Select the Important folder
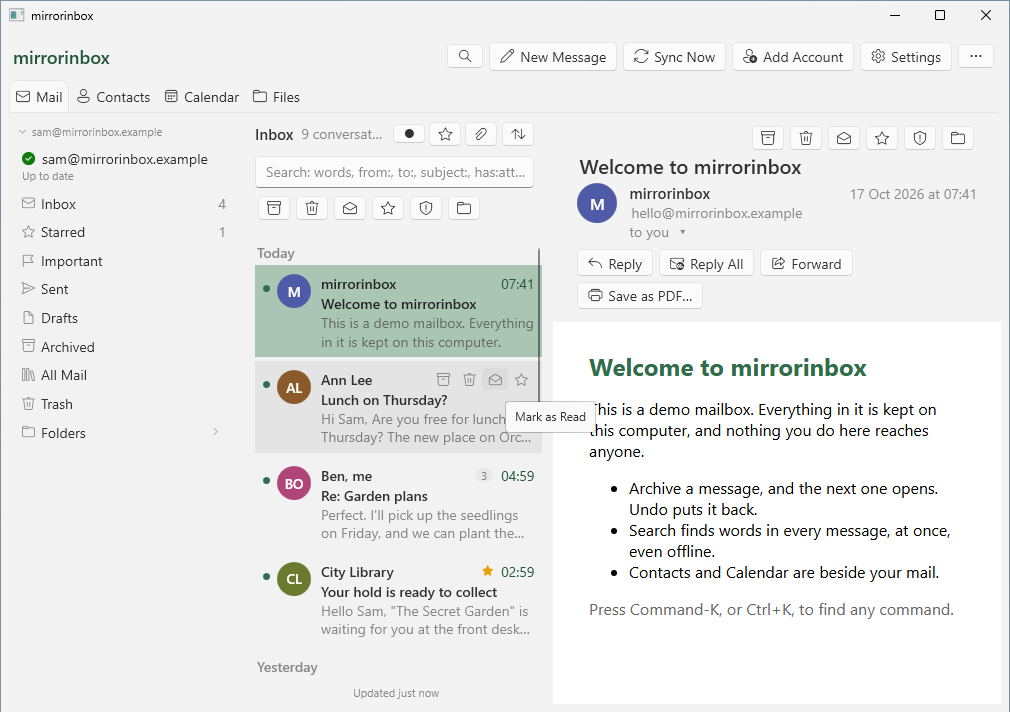This screenshot has height=712, width=1010. click(x=123, y=261)
